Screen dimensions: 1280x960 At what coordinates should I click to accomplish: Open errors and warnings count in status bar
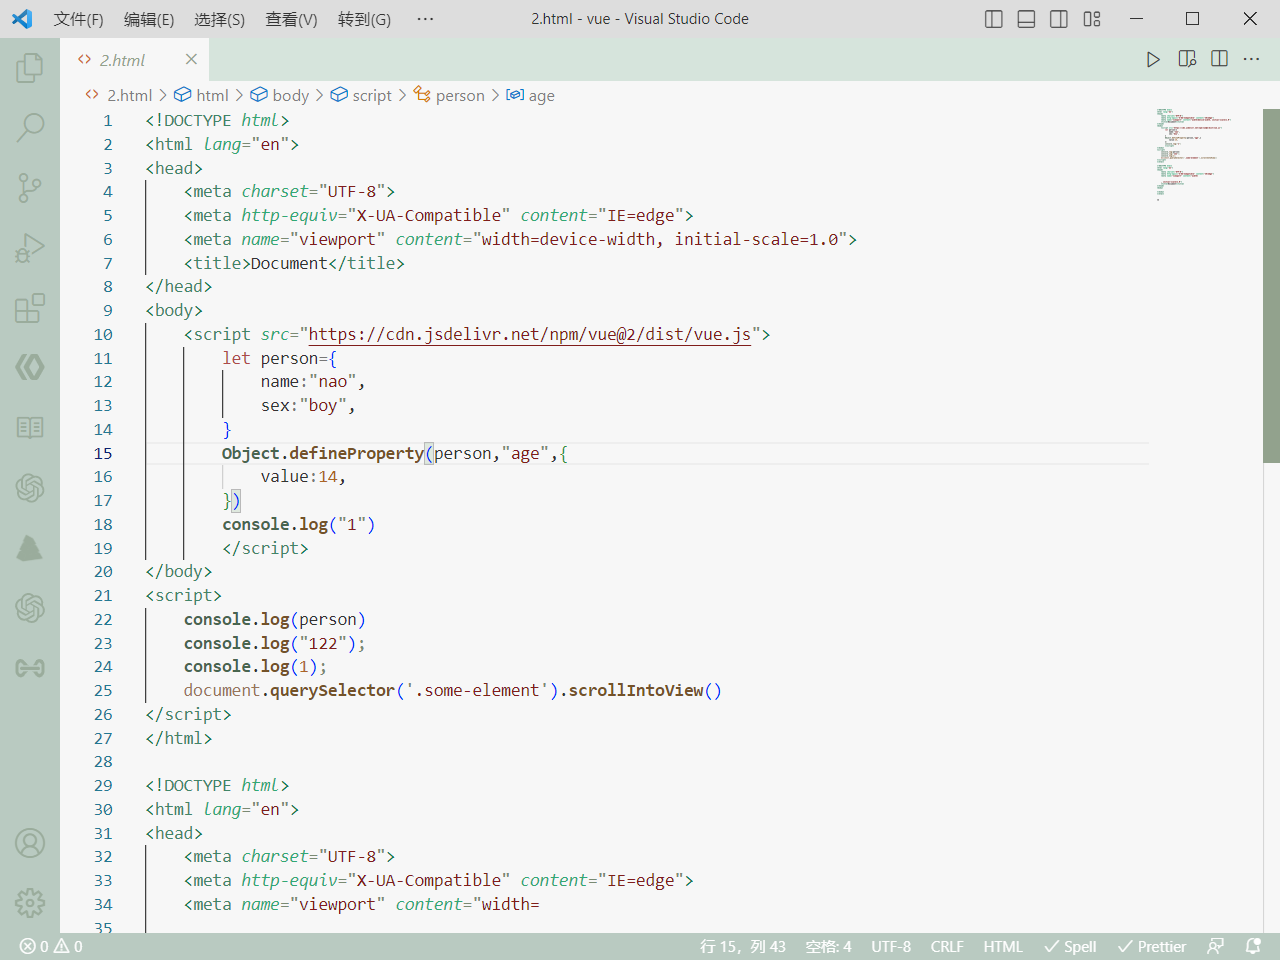tap(51, 946)
